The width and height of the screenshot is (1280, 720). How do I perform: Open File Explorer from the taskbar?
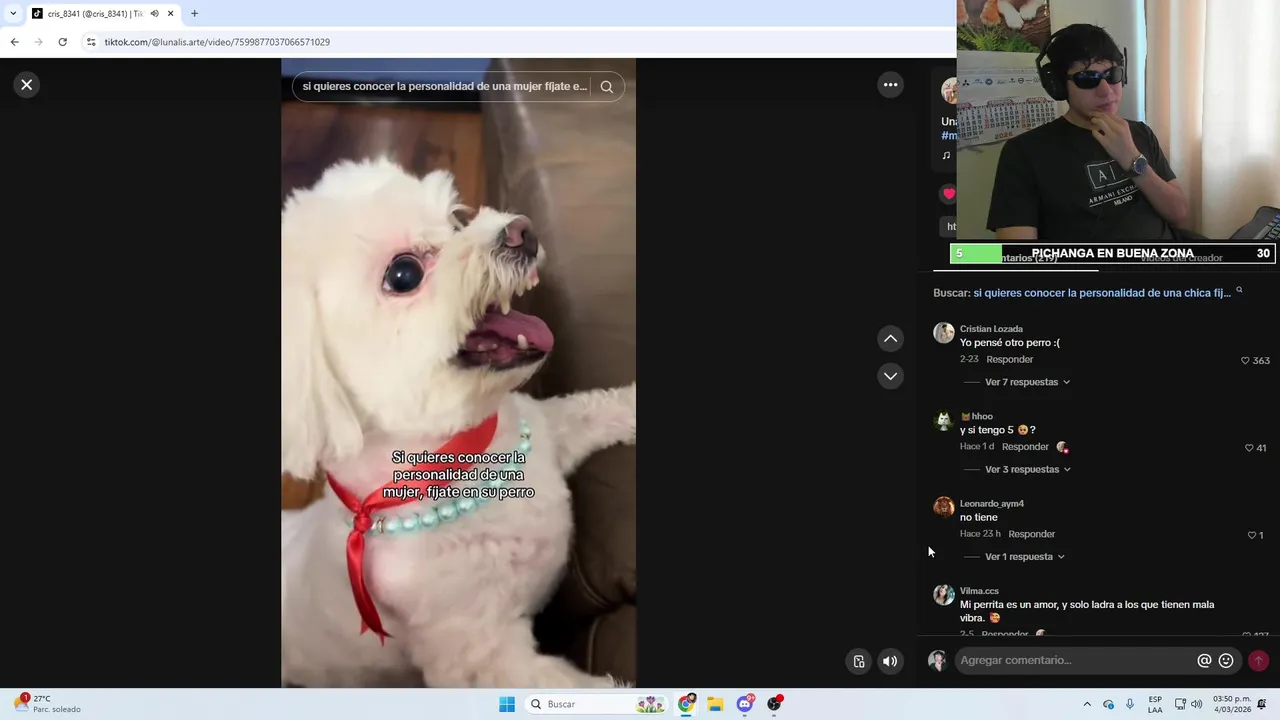(x=715, y=704)
